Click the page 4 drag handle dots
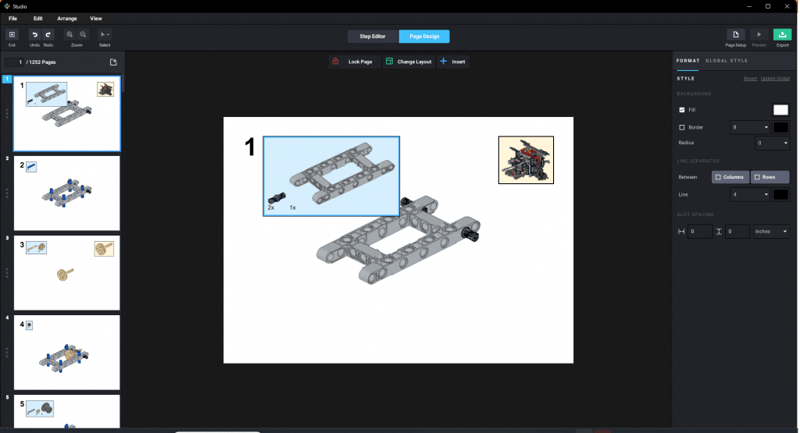Viewport: 800px width, 433px height. (x=7, y=352)
